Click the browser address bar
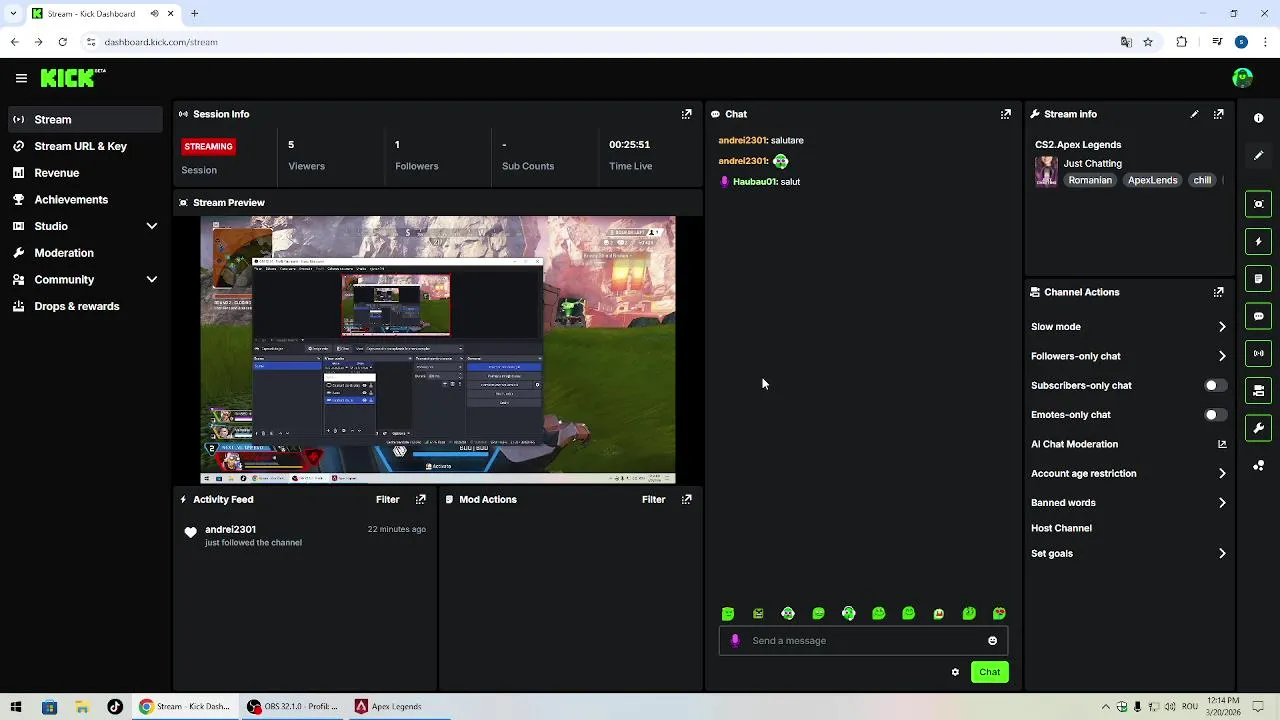 (x=600, y=42)
